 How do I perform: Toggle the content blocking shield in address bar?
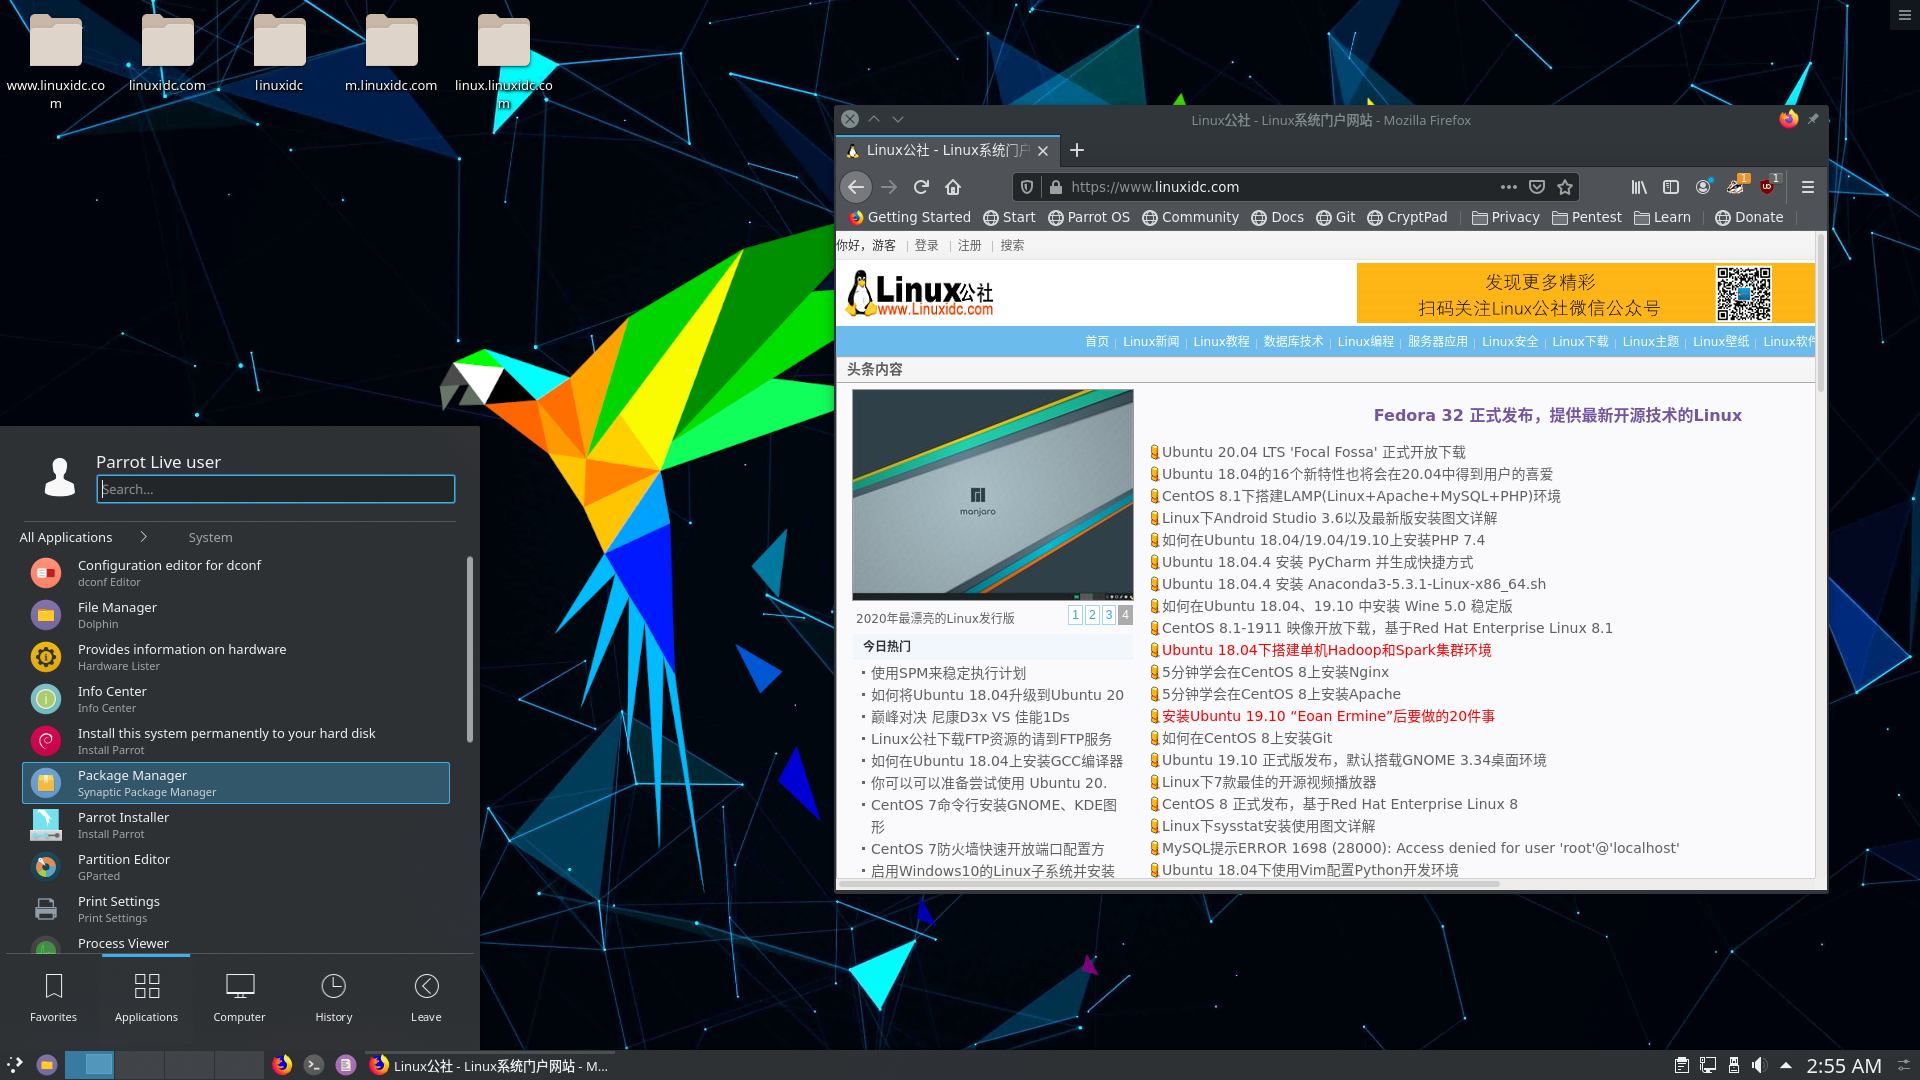(1026, 187)
